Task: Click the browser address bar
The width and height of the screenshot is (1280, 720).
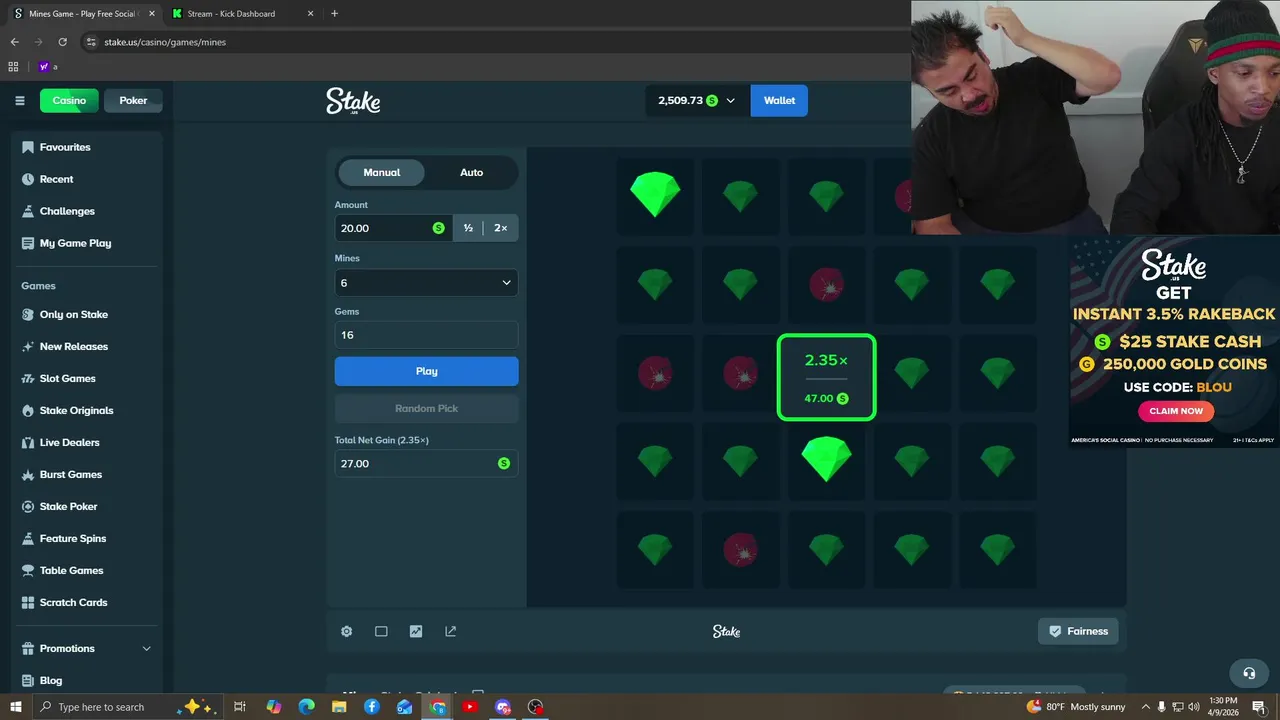Action: (x=490, y=42)
